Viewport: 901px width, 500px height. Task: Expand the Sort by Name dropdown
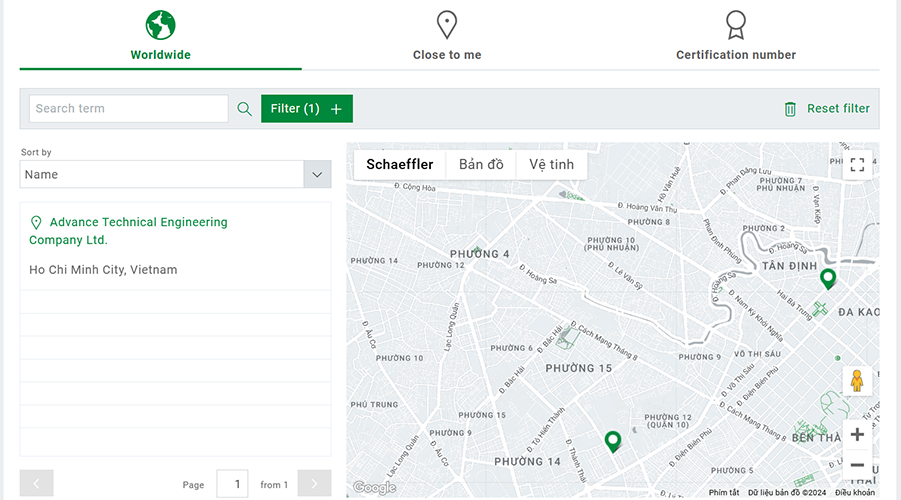pyautogui.click(x=175, y=174)
